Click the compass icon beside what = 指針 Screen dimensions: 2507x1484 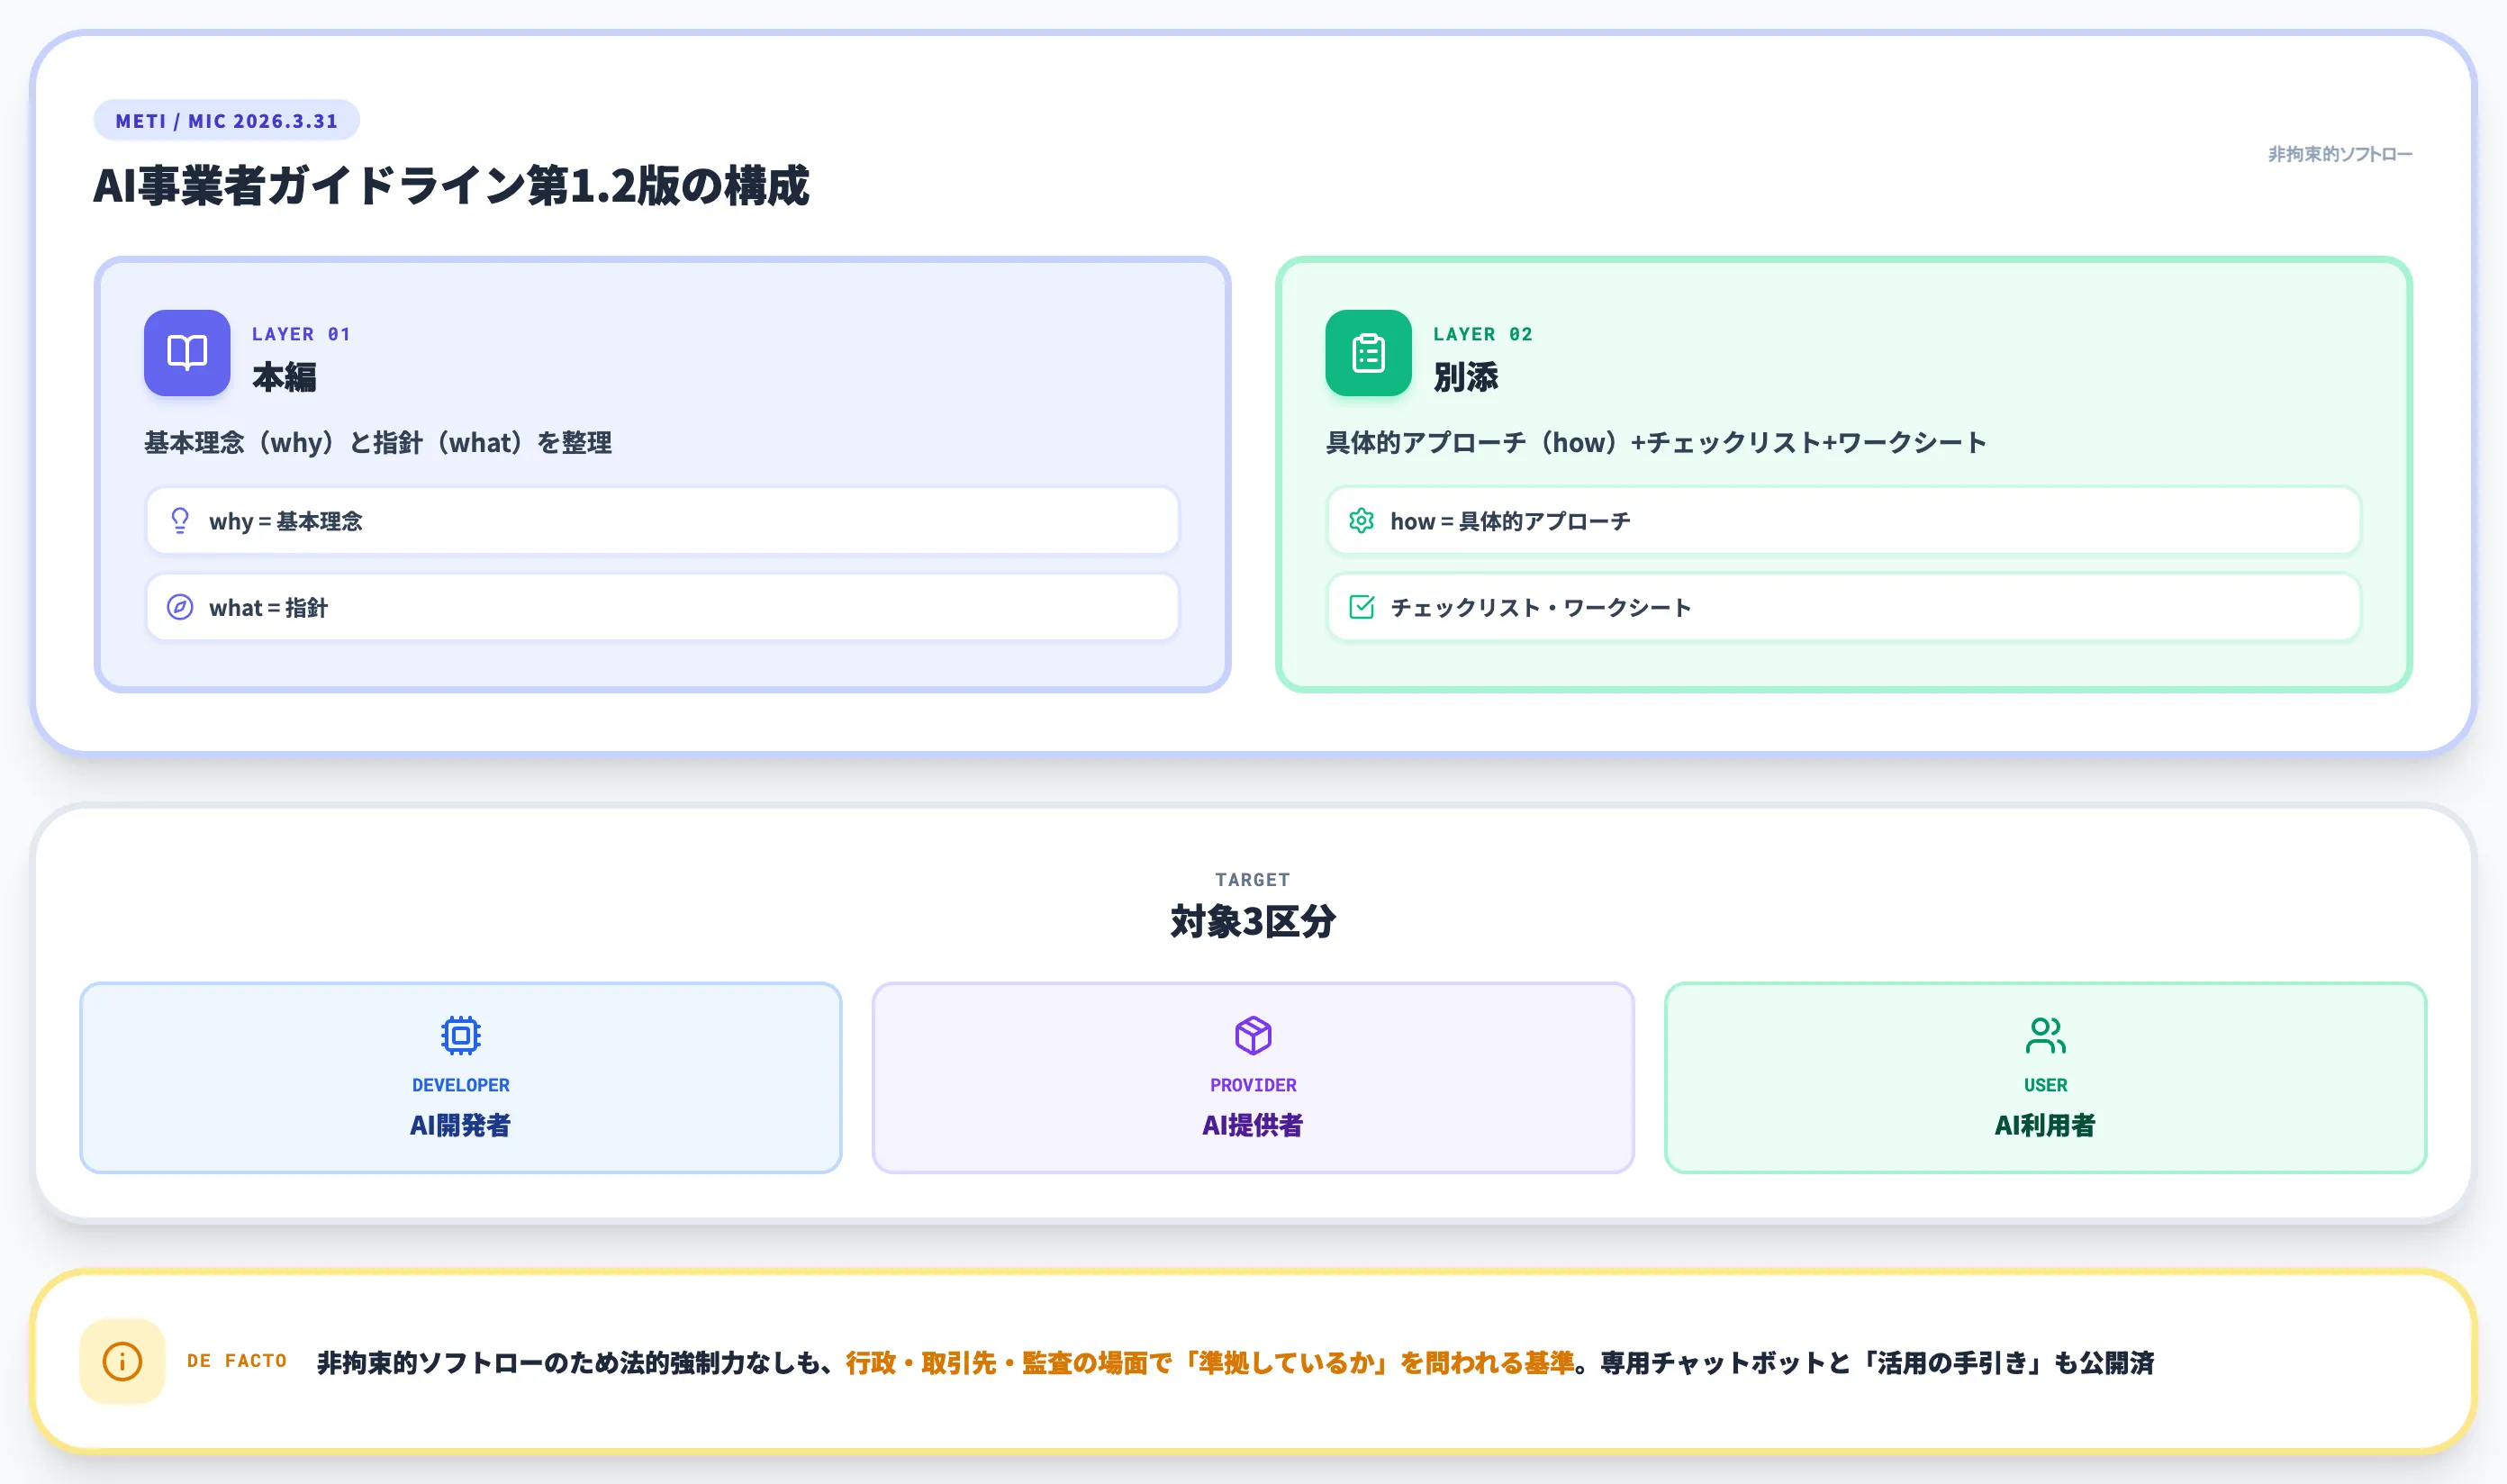pos(180,607)
